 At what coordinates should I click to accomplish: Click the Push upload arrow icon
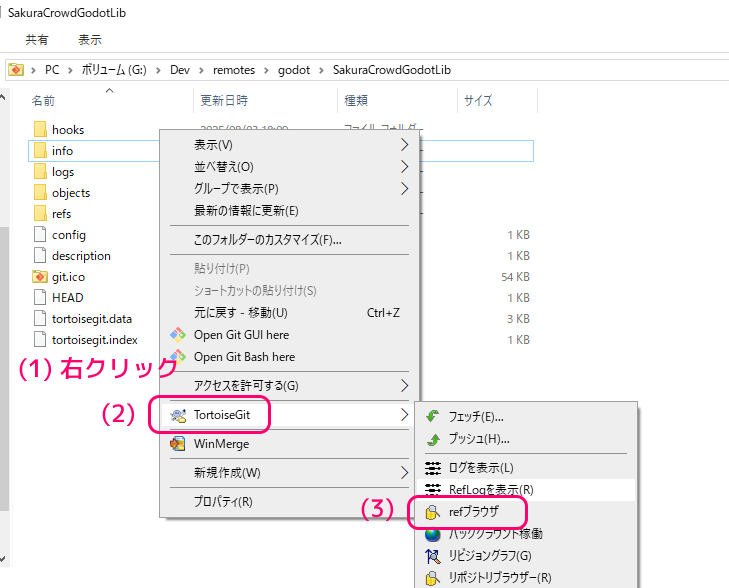[x=433, y=439]
